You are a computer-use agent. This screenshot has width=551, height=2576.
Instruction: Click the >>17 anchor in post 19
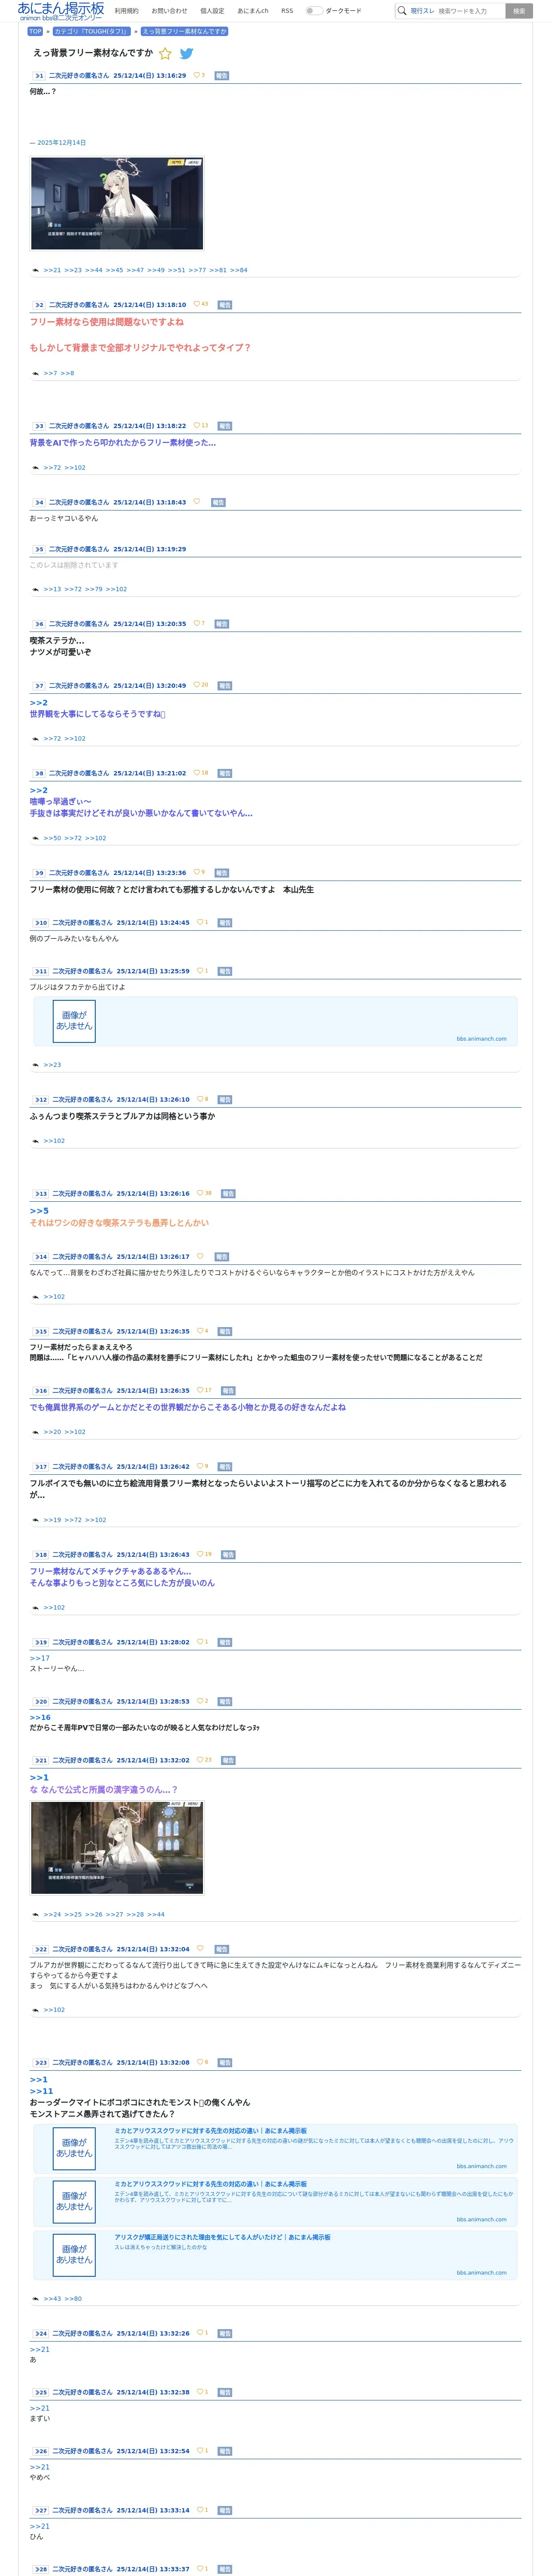tap(39, 1658)
